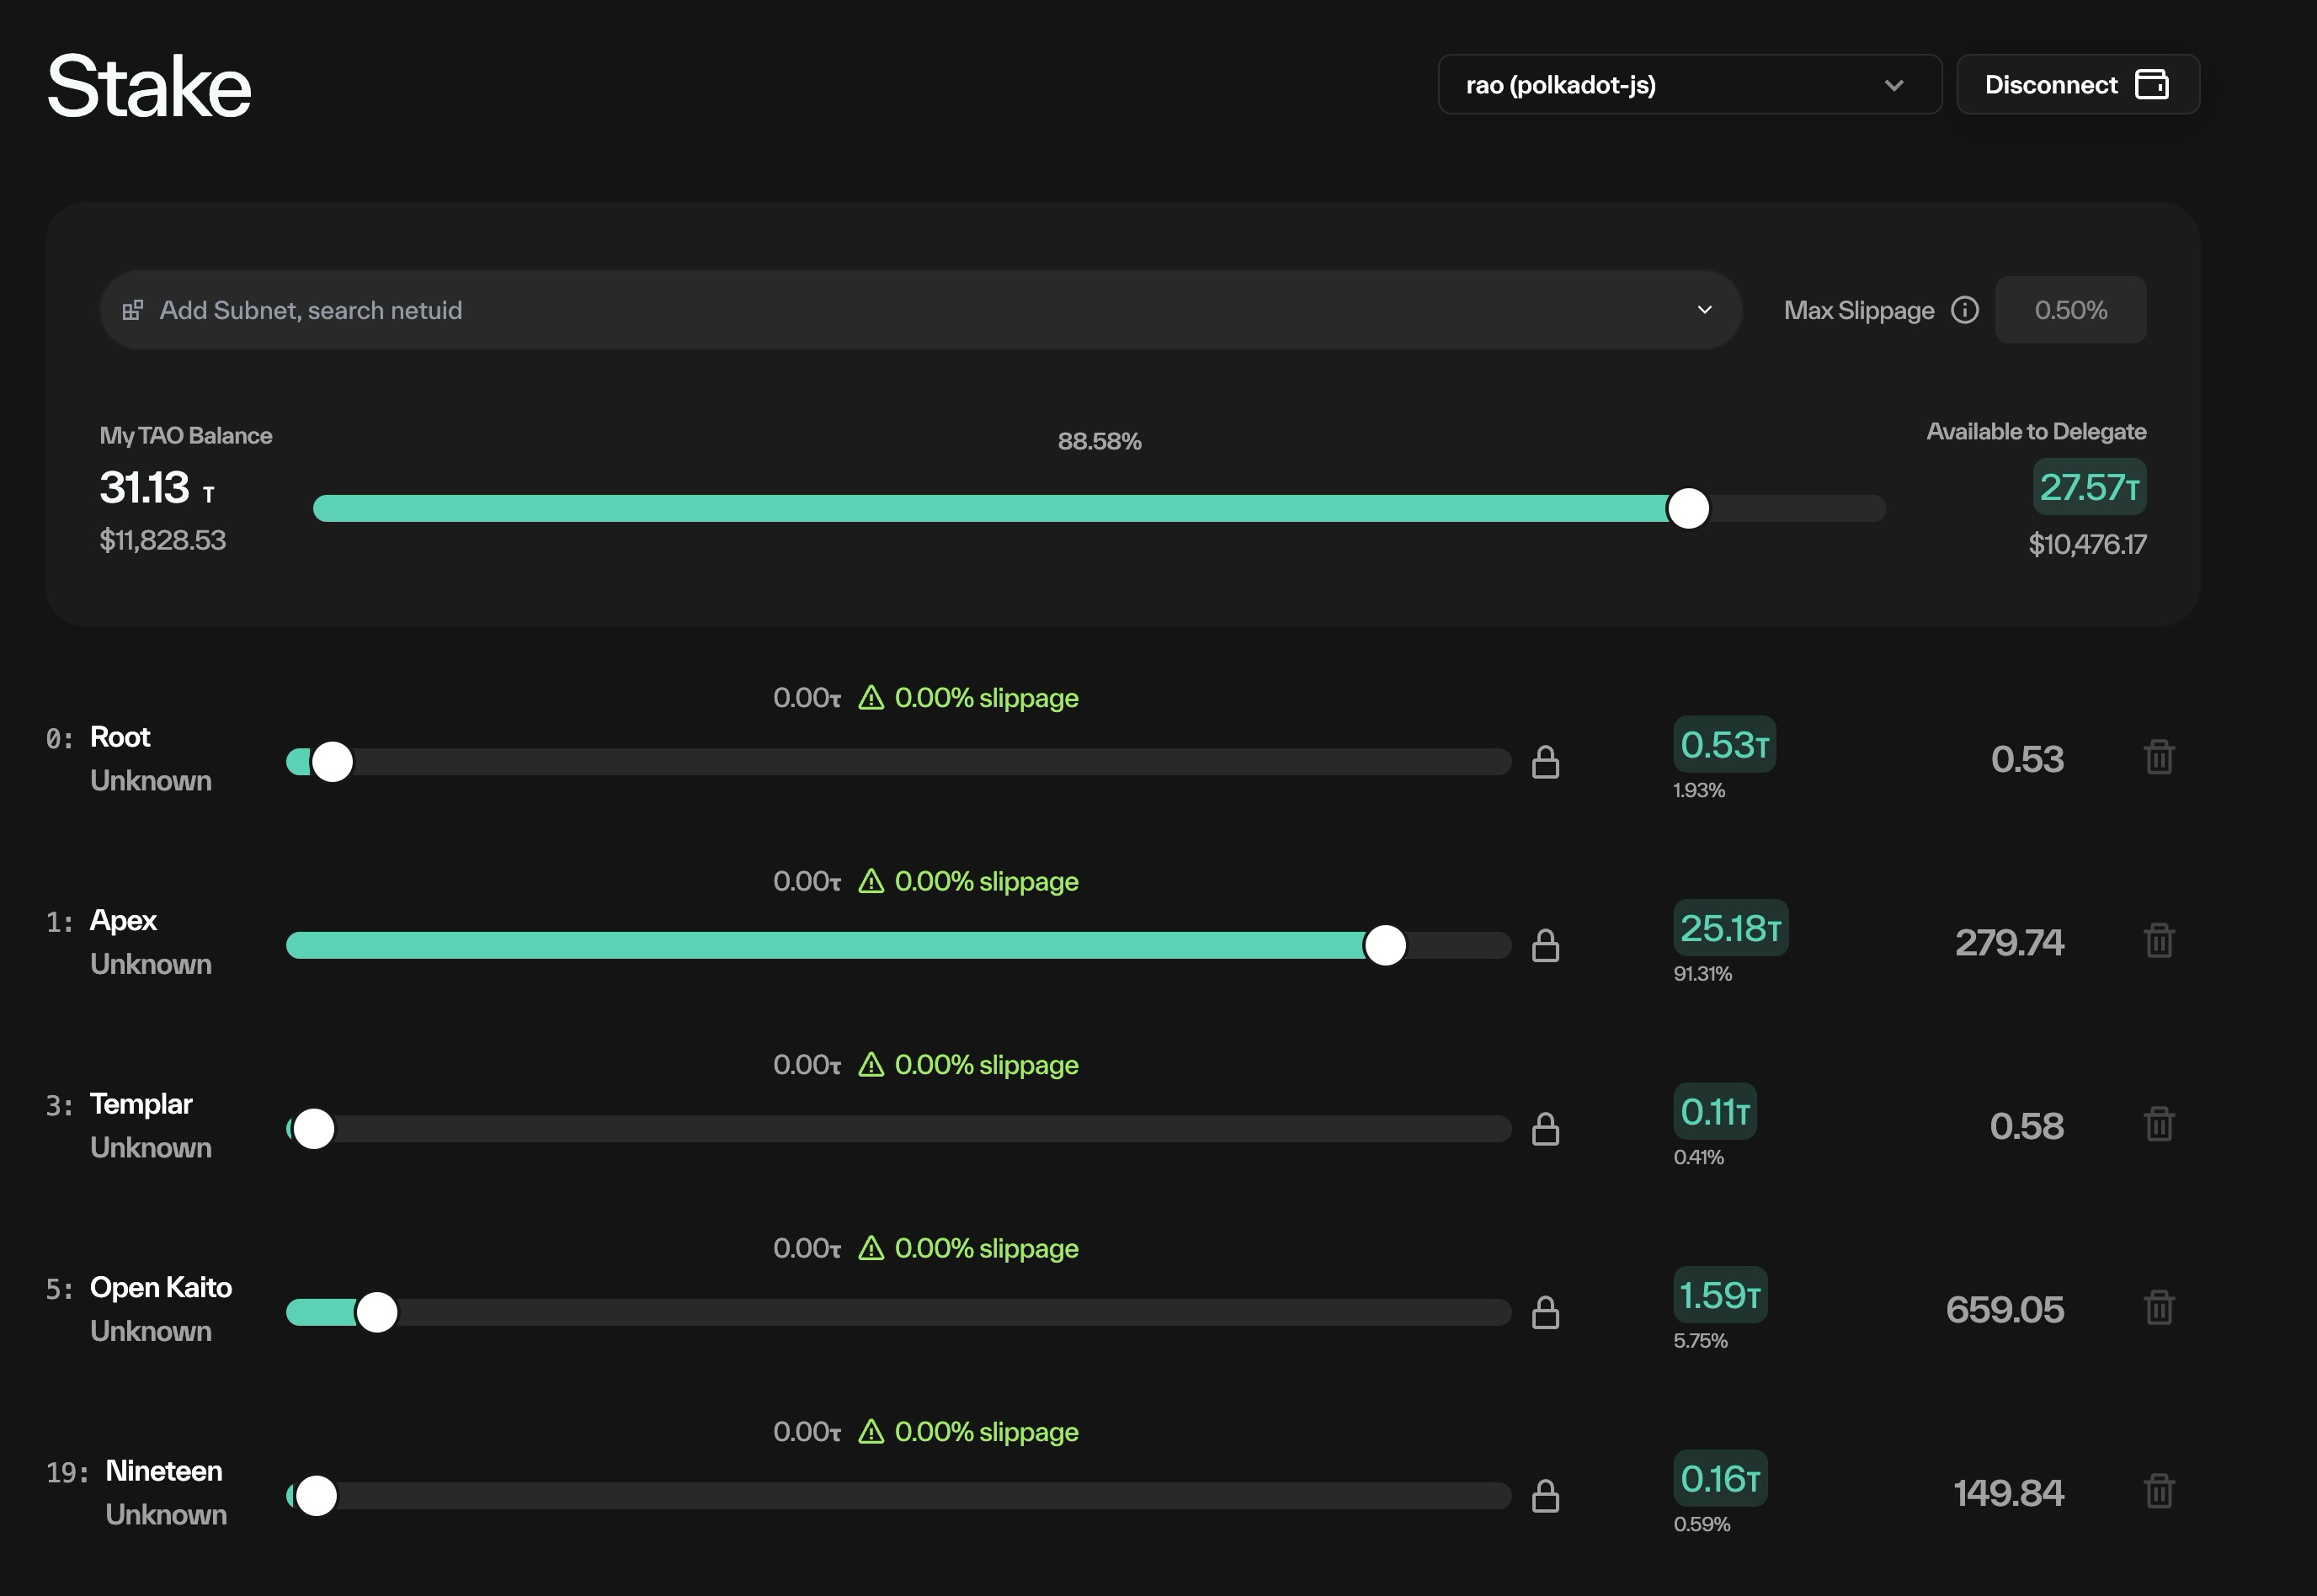Click the Apex subnet name
The image size is (2317, 1596).
pos(123,921)
